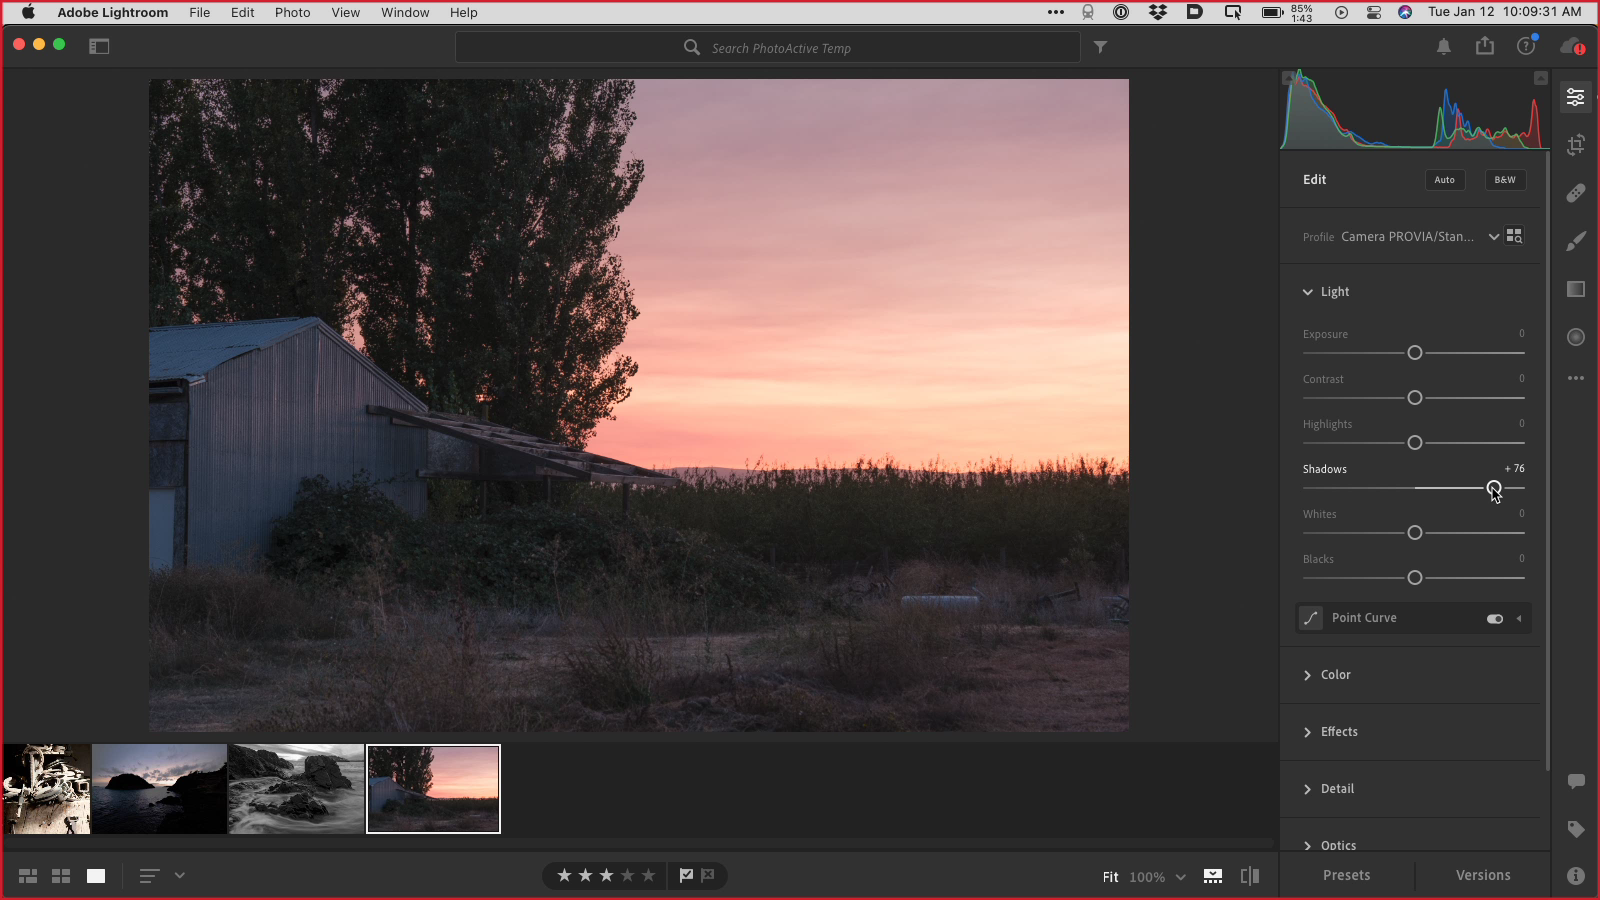Viewport: 1600px width, 900px height.
Task: Toggle the Point Curve switch
Action: point(1495,619)
